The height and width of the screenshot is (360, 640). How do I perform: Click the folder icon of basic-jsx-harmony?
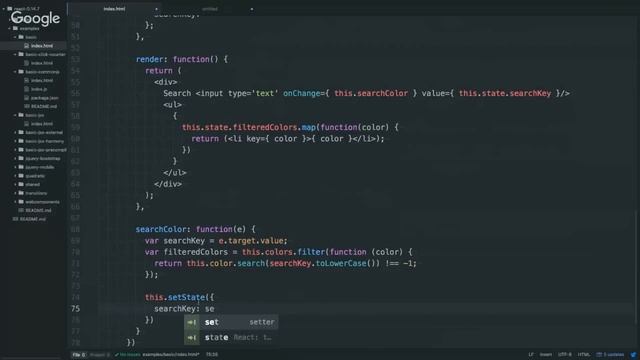(x=21, y=141)
